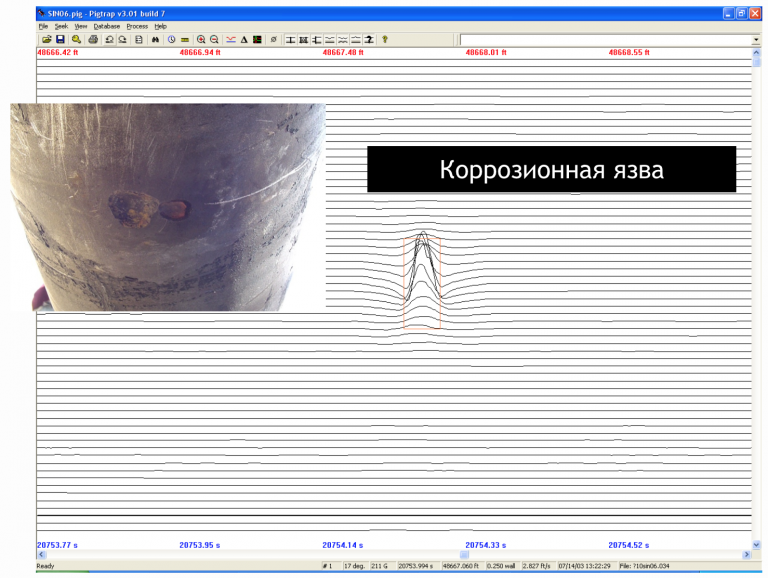Open the Seek menu
The height and width of the screenshot is (578, 768).
pyautogui.click(x=61, y=26)
